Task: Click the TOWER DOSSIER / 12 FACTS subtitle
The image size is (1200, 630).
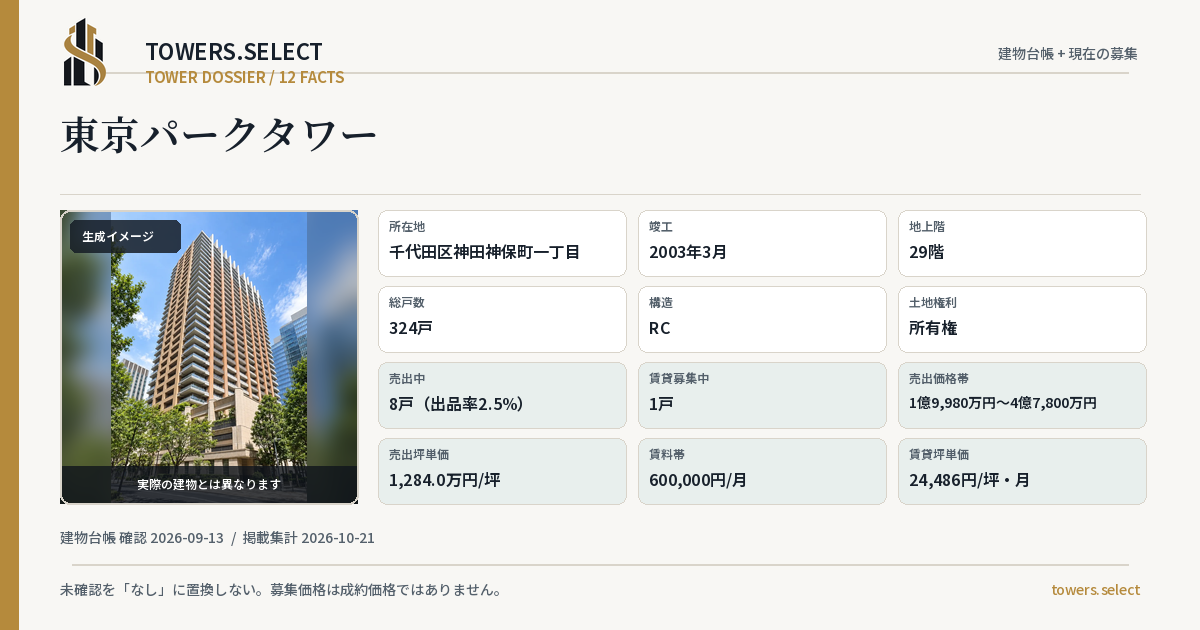Action: click(245, 77)
